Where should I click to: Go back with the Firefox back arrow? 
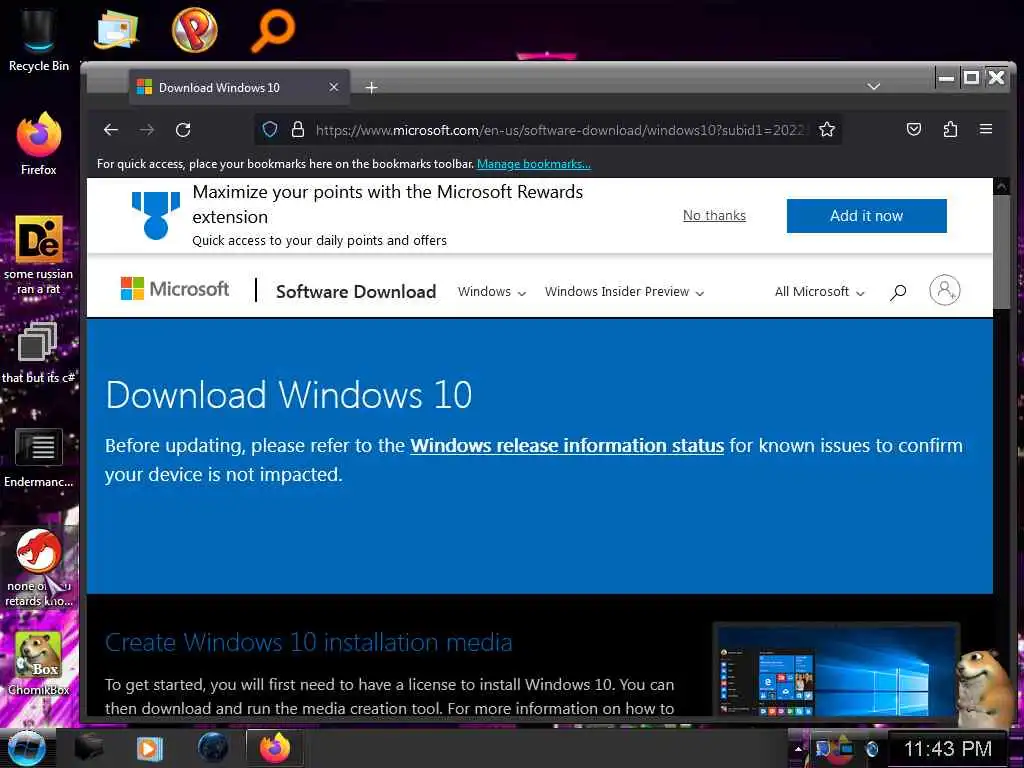[111, 130]
